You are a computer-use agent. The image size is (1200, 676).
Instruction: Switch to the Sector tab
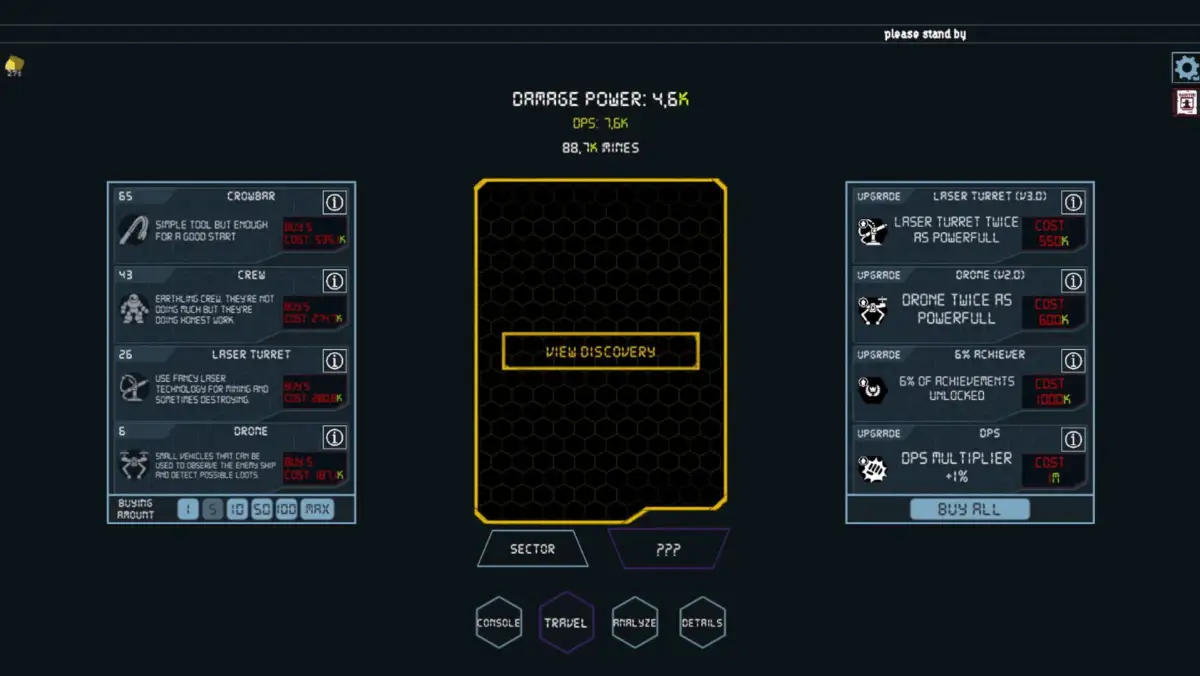(531, 548)
